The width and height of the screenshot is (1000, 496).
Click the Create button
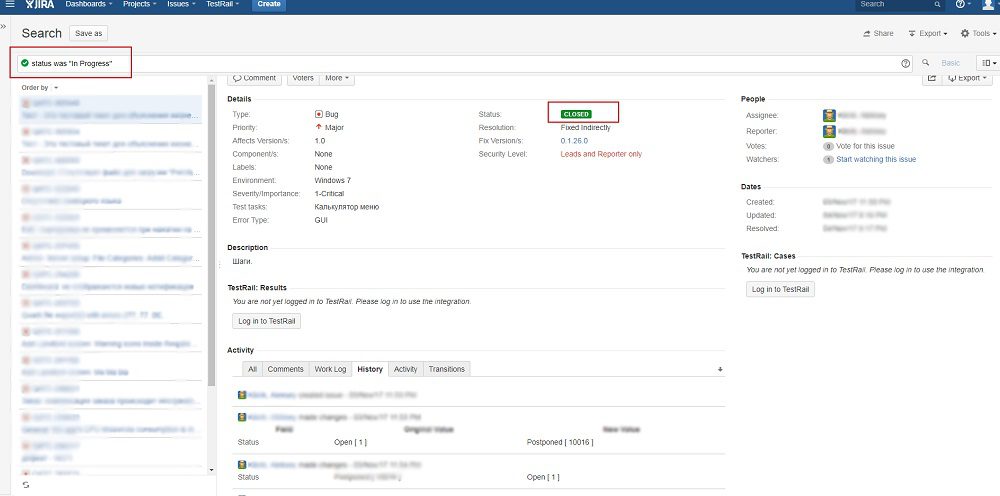click(x=268, y=4)
